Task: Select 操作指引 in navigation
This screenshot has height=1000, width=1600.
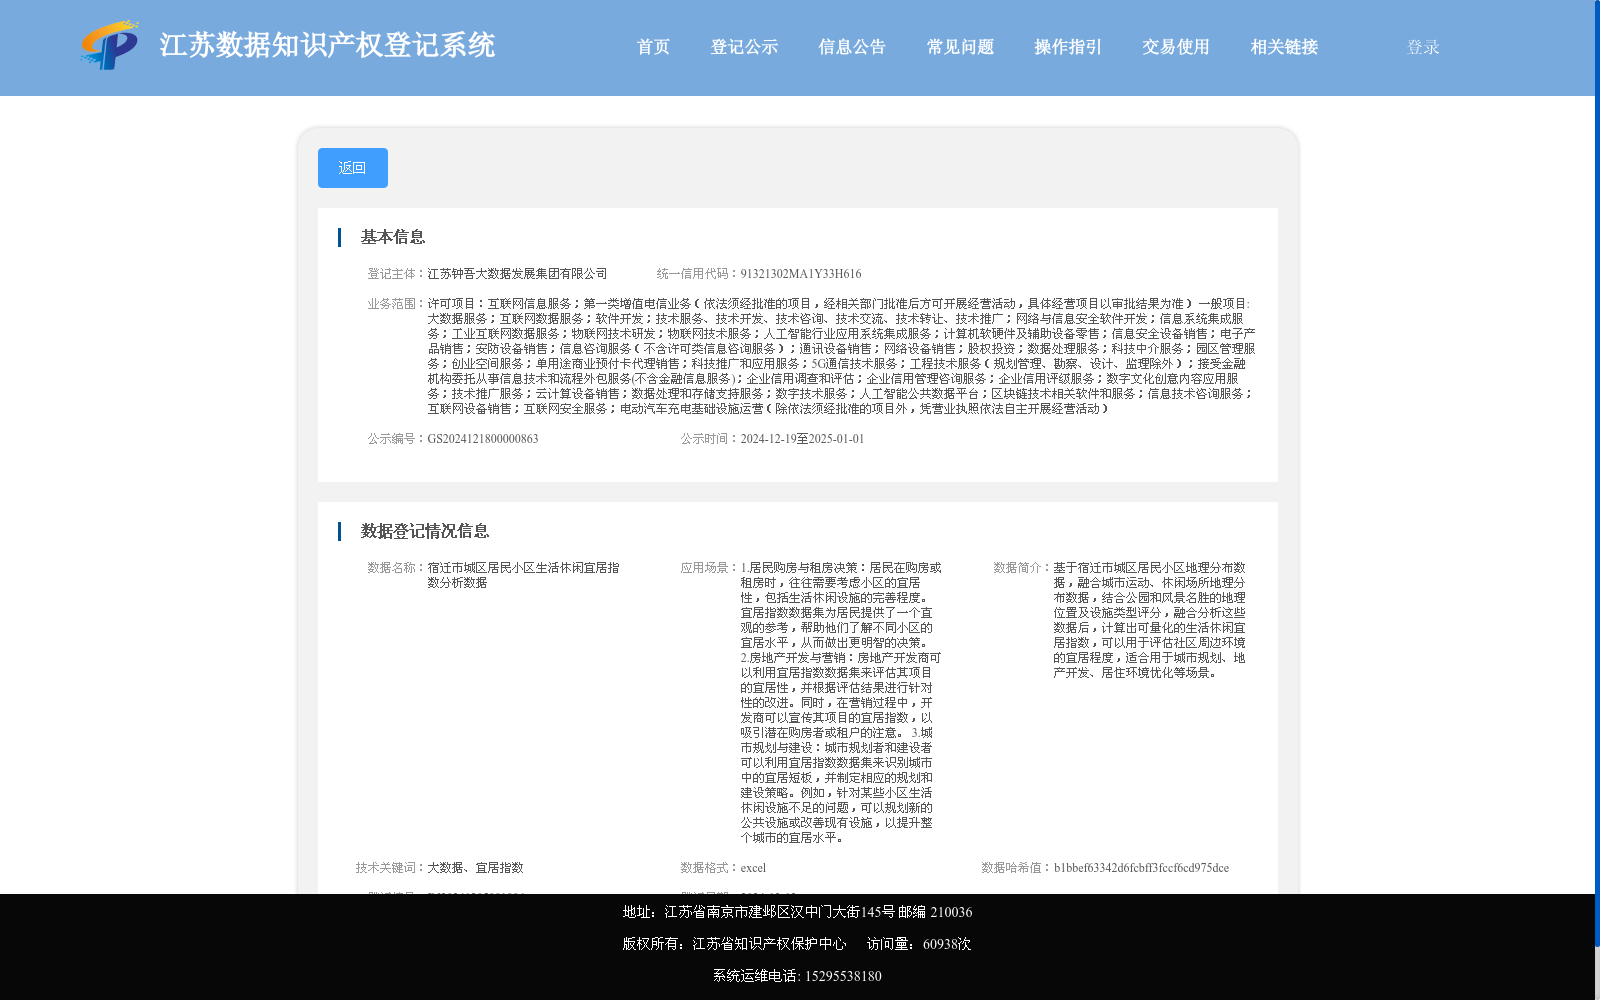Action: click(x=1068, y=47)
